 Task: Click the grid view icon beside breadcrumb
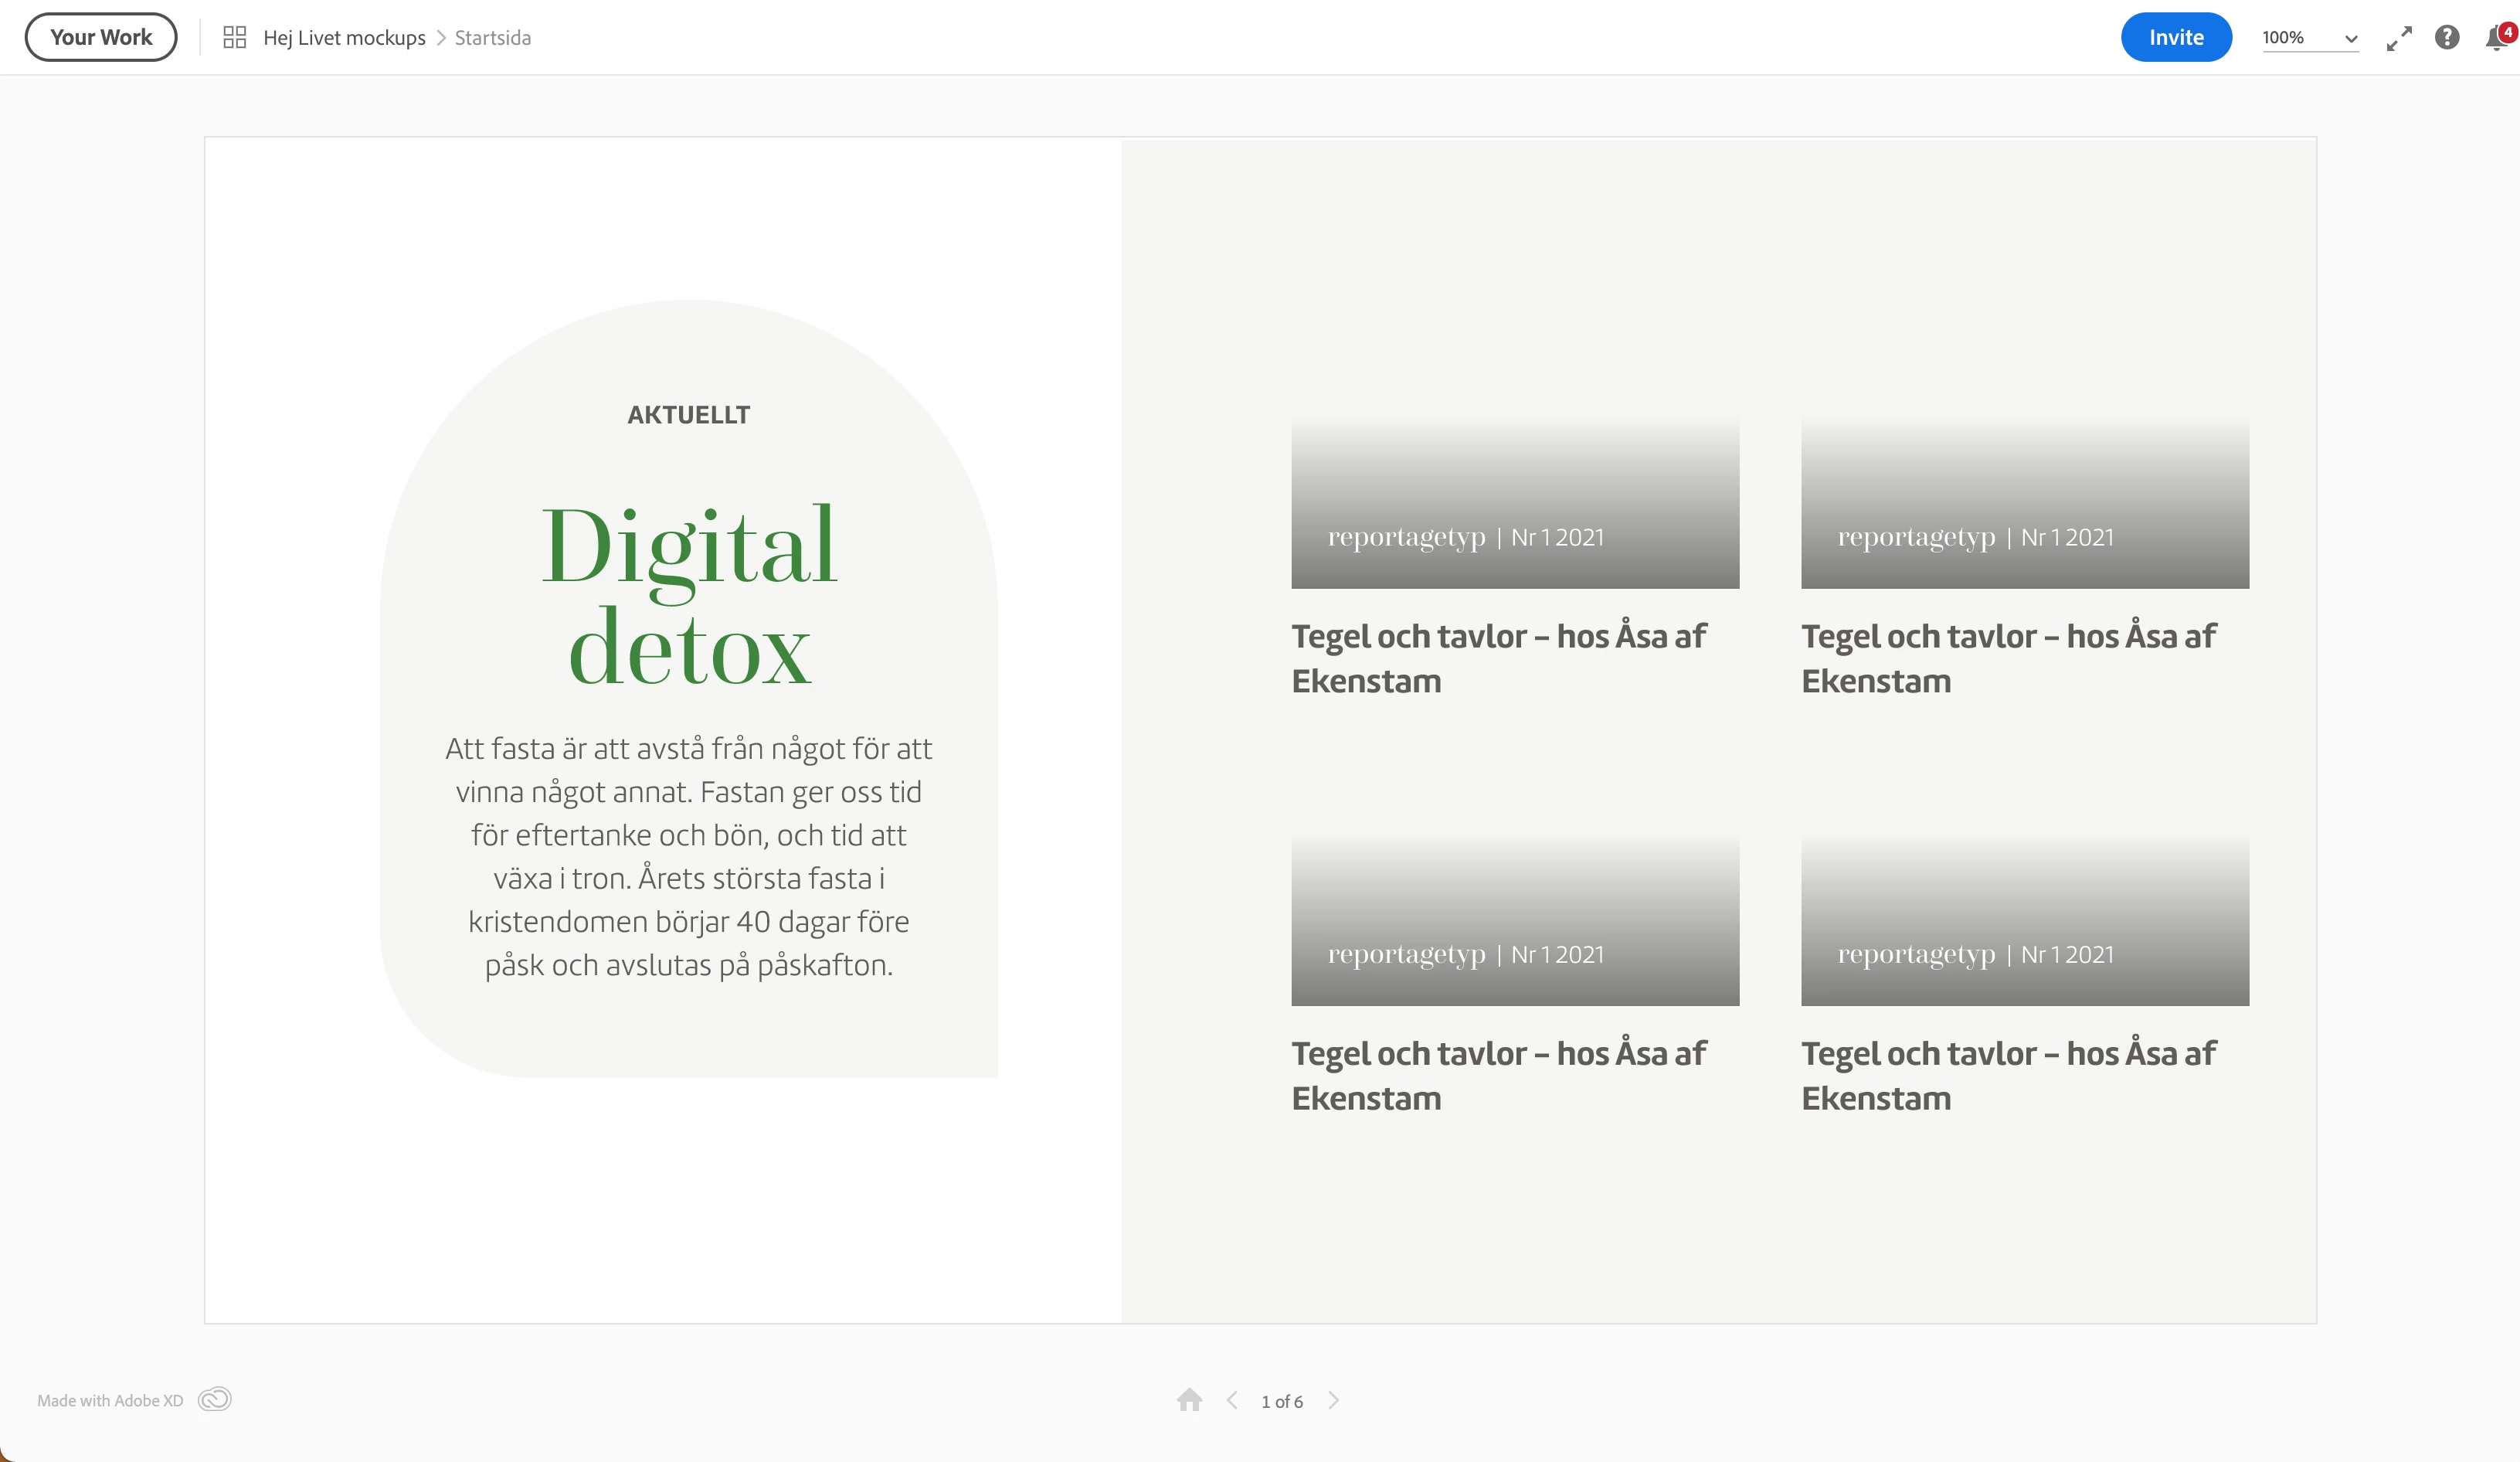[234, 38]
